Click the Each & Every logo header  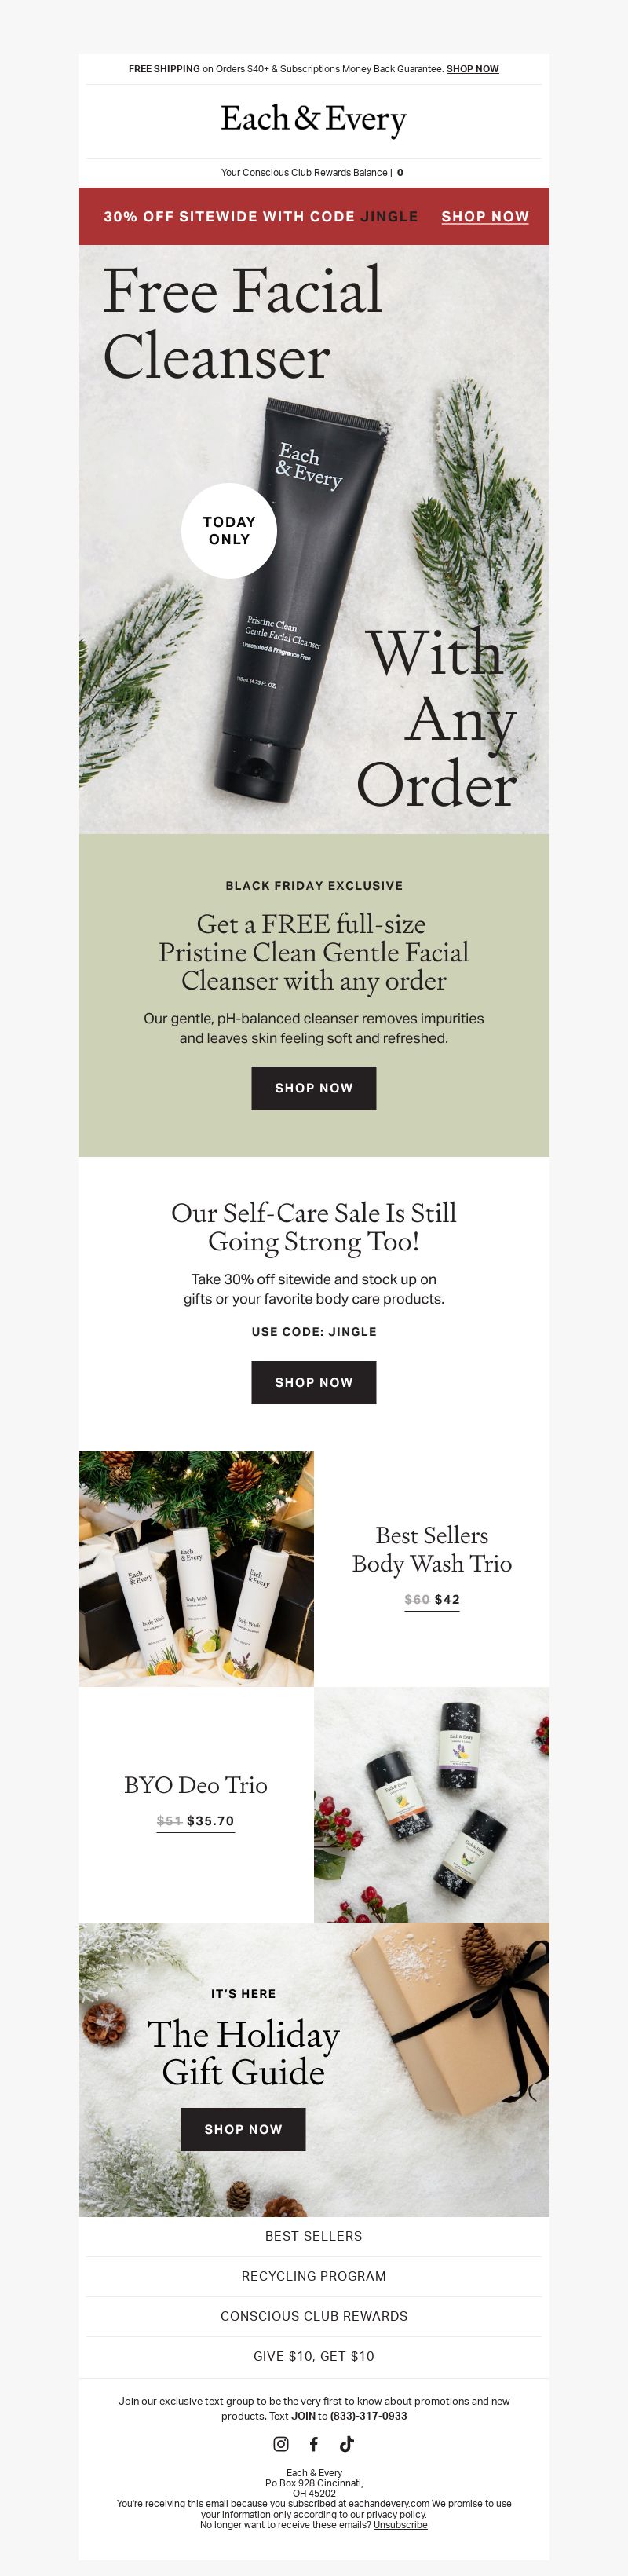314,120
